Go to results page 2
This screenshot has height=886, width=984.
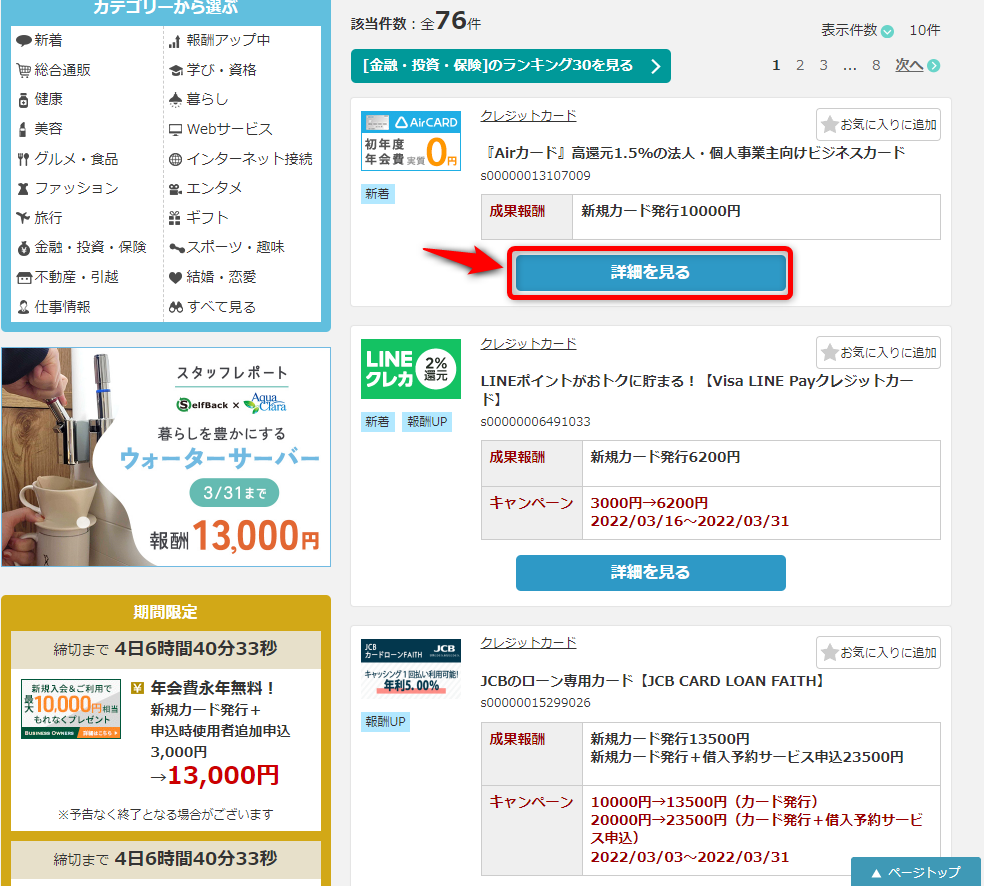[x=800, y=65]
